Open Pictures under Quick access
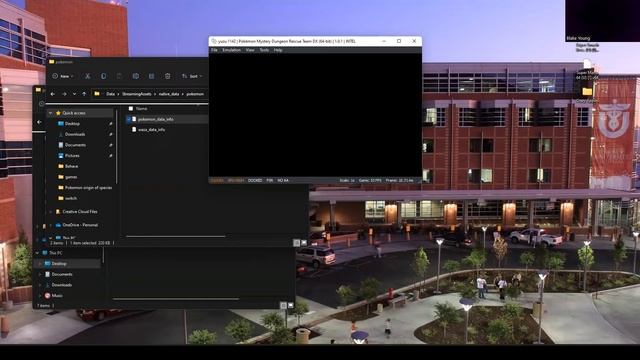Screen dimensions: 640x360 [72, 156]
